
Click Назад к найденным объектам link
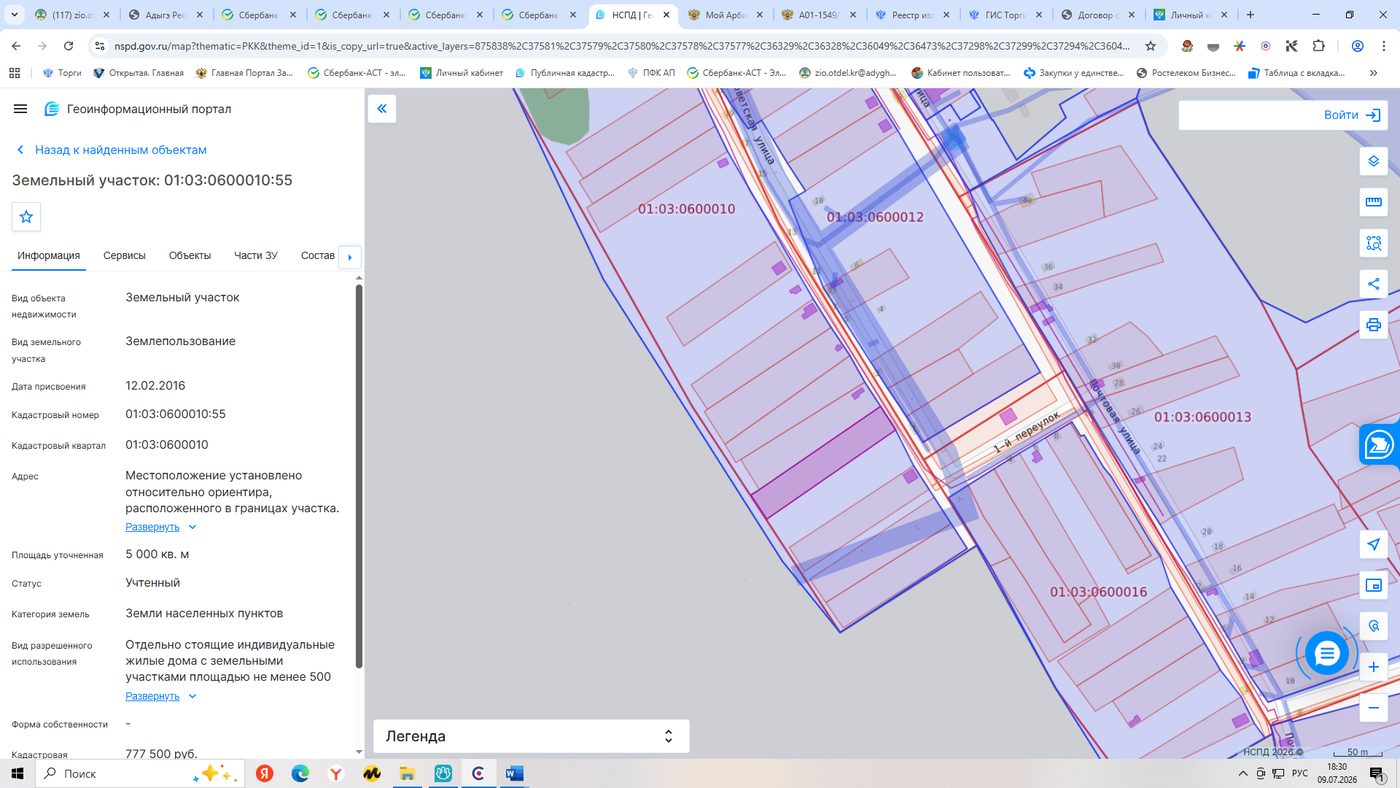(x=112, y=150)
